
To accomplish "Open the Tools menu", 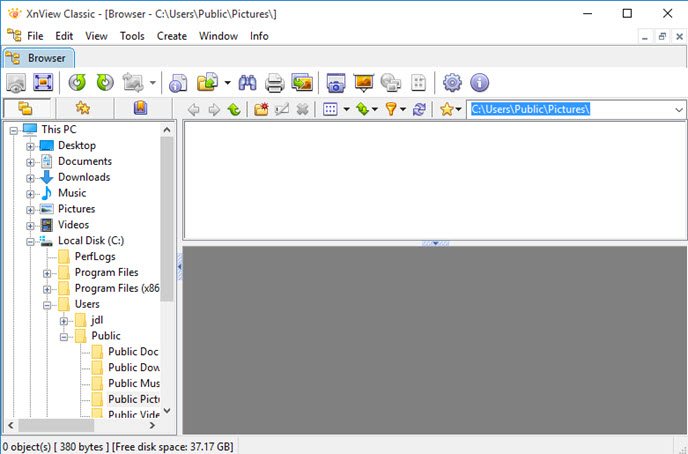I will [132, 36].
